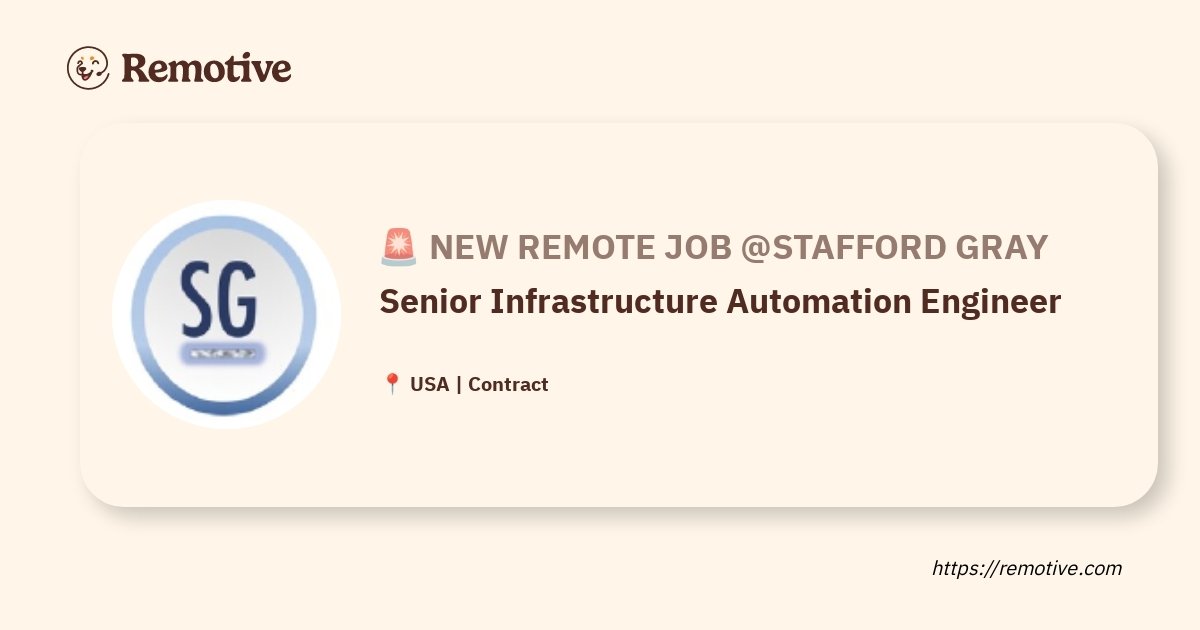Select the Senior Infrastructure Automation Engineer title
The height and width of the screenshot is (630, 1200).
pos(720,301)
